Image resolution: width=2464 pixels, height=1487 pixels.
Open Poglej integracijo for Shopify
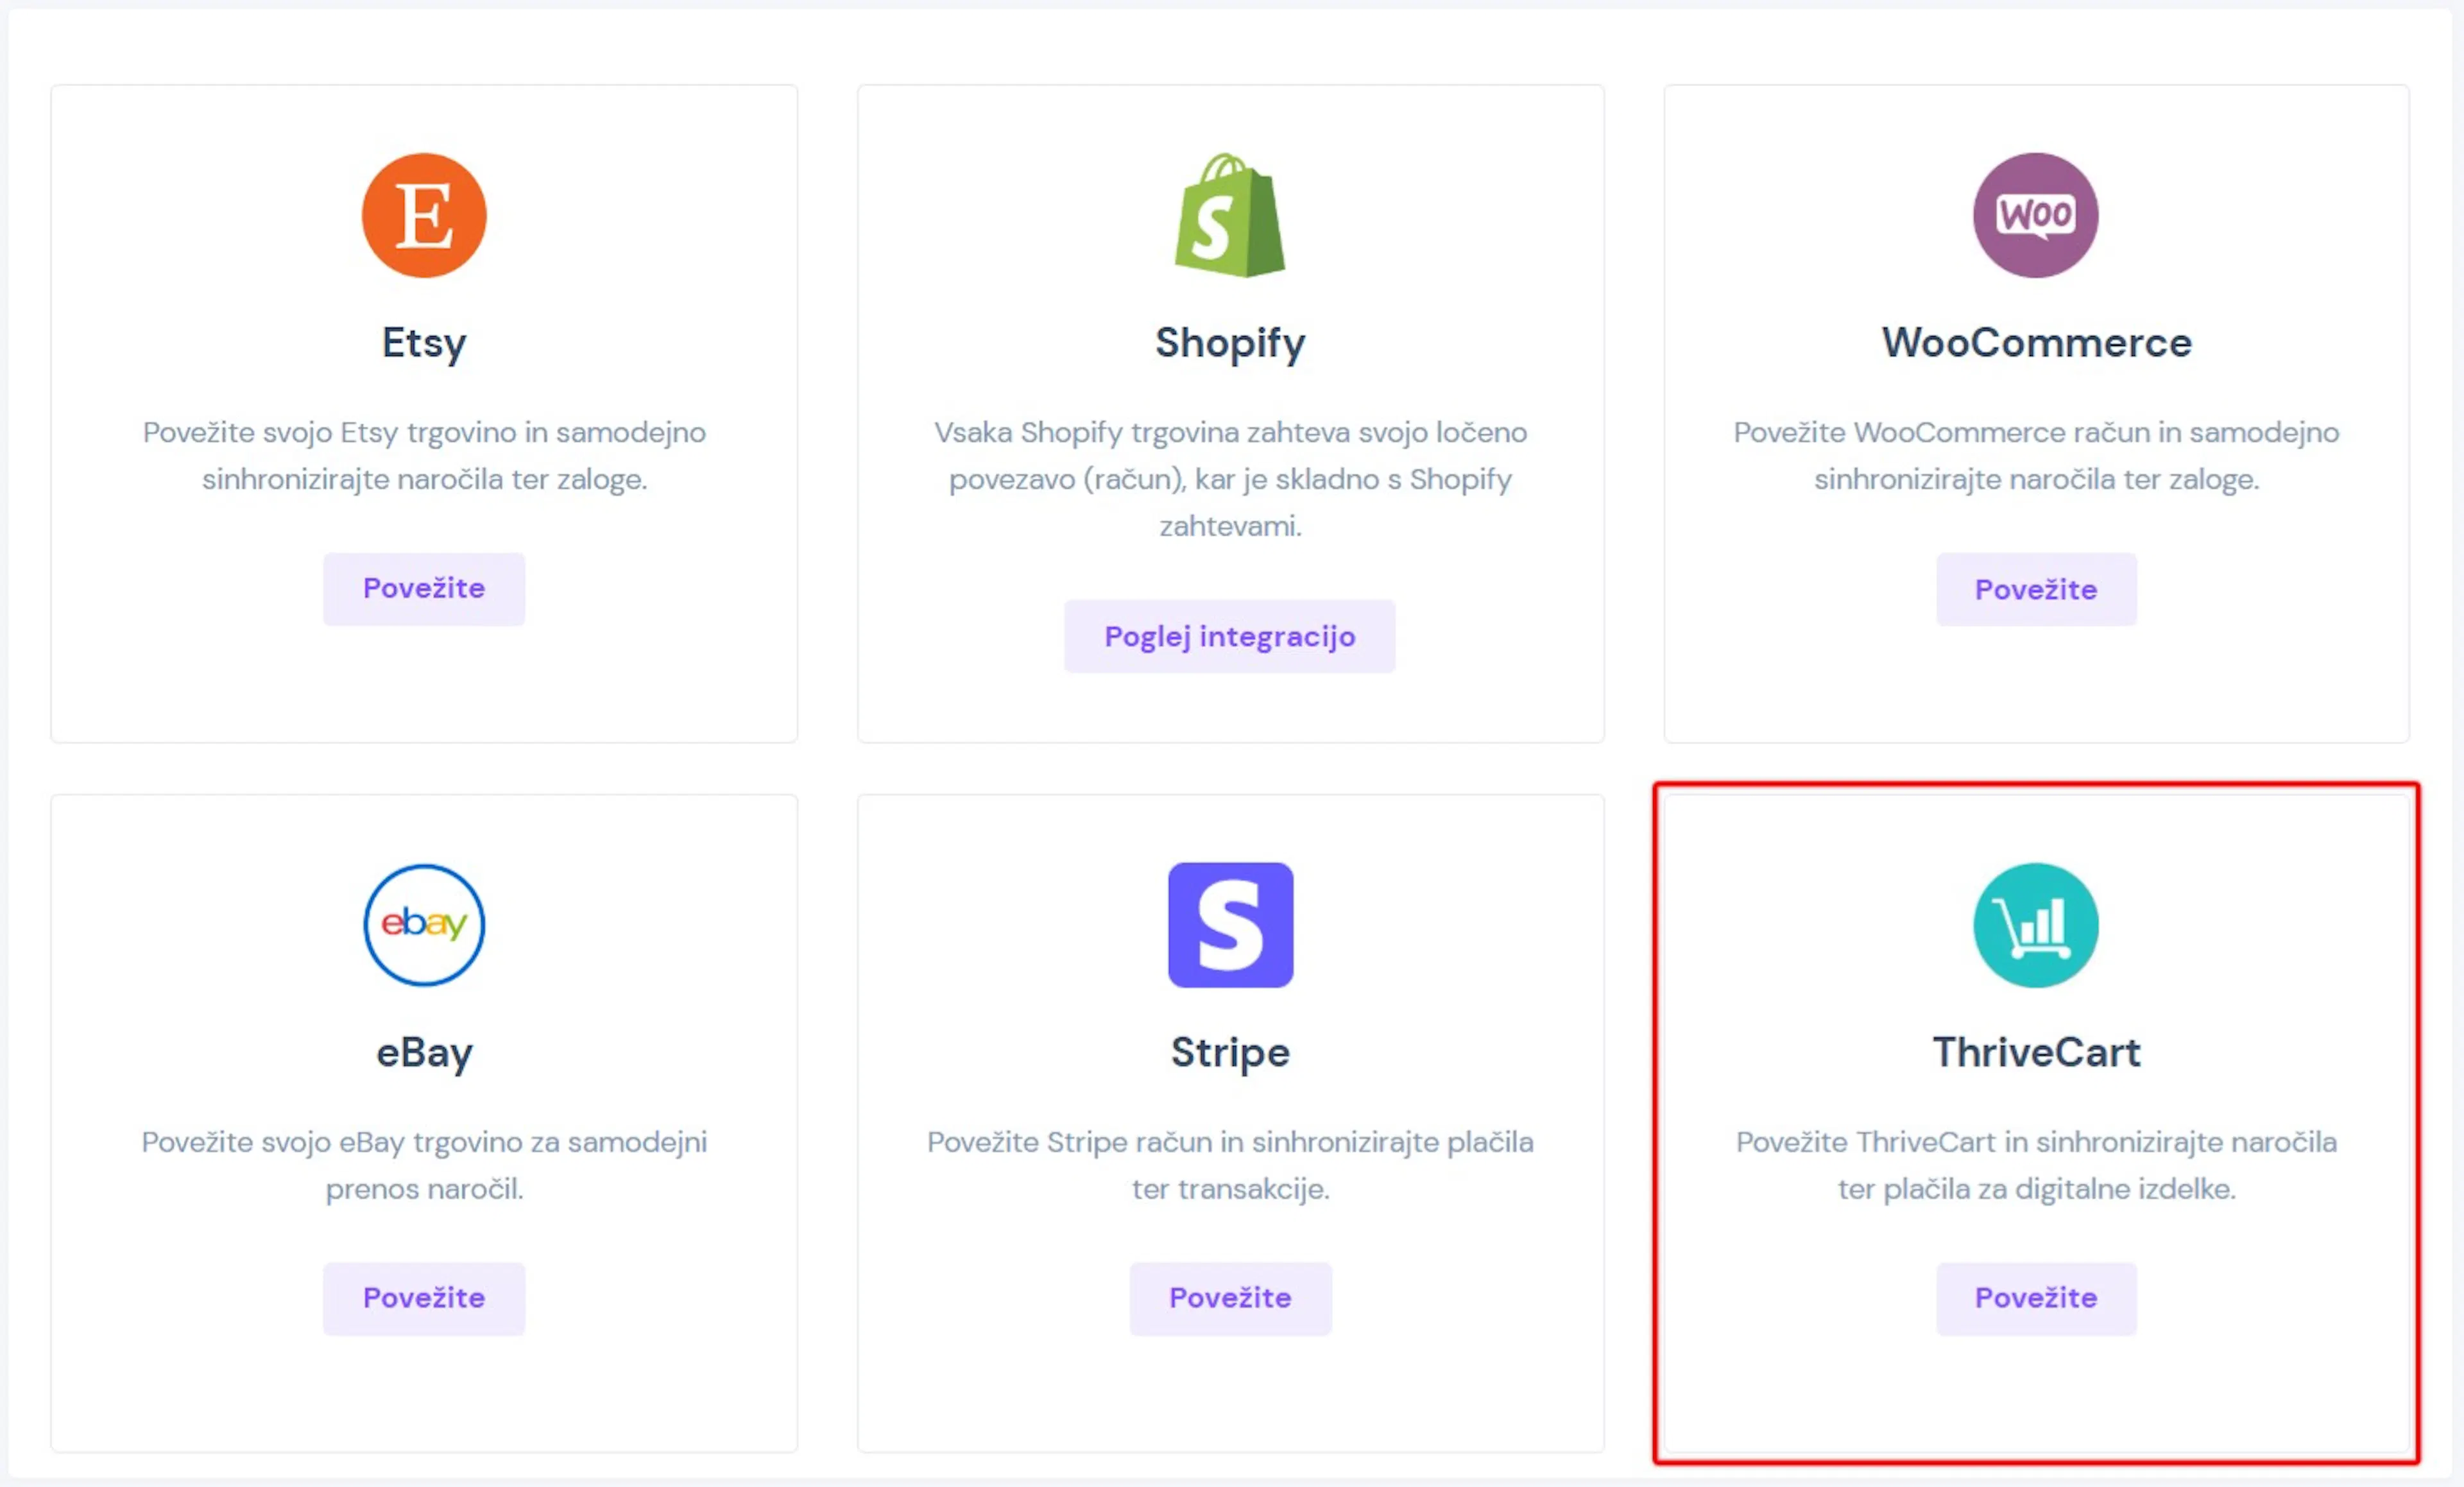1230,637
